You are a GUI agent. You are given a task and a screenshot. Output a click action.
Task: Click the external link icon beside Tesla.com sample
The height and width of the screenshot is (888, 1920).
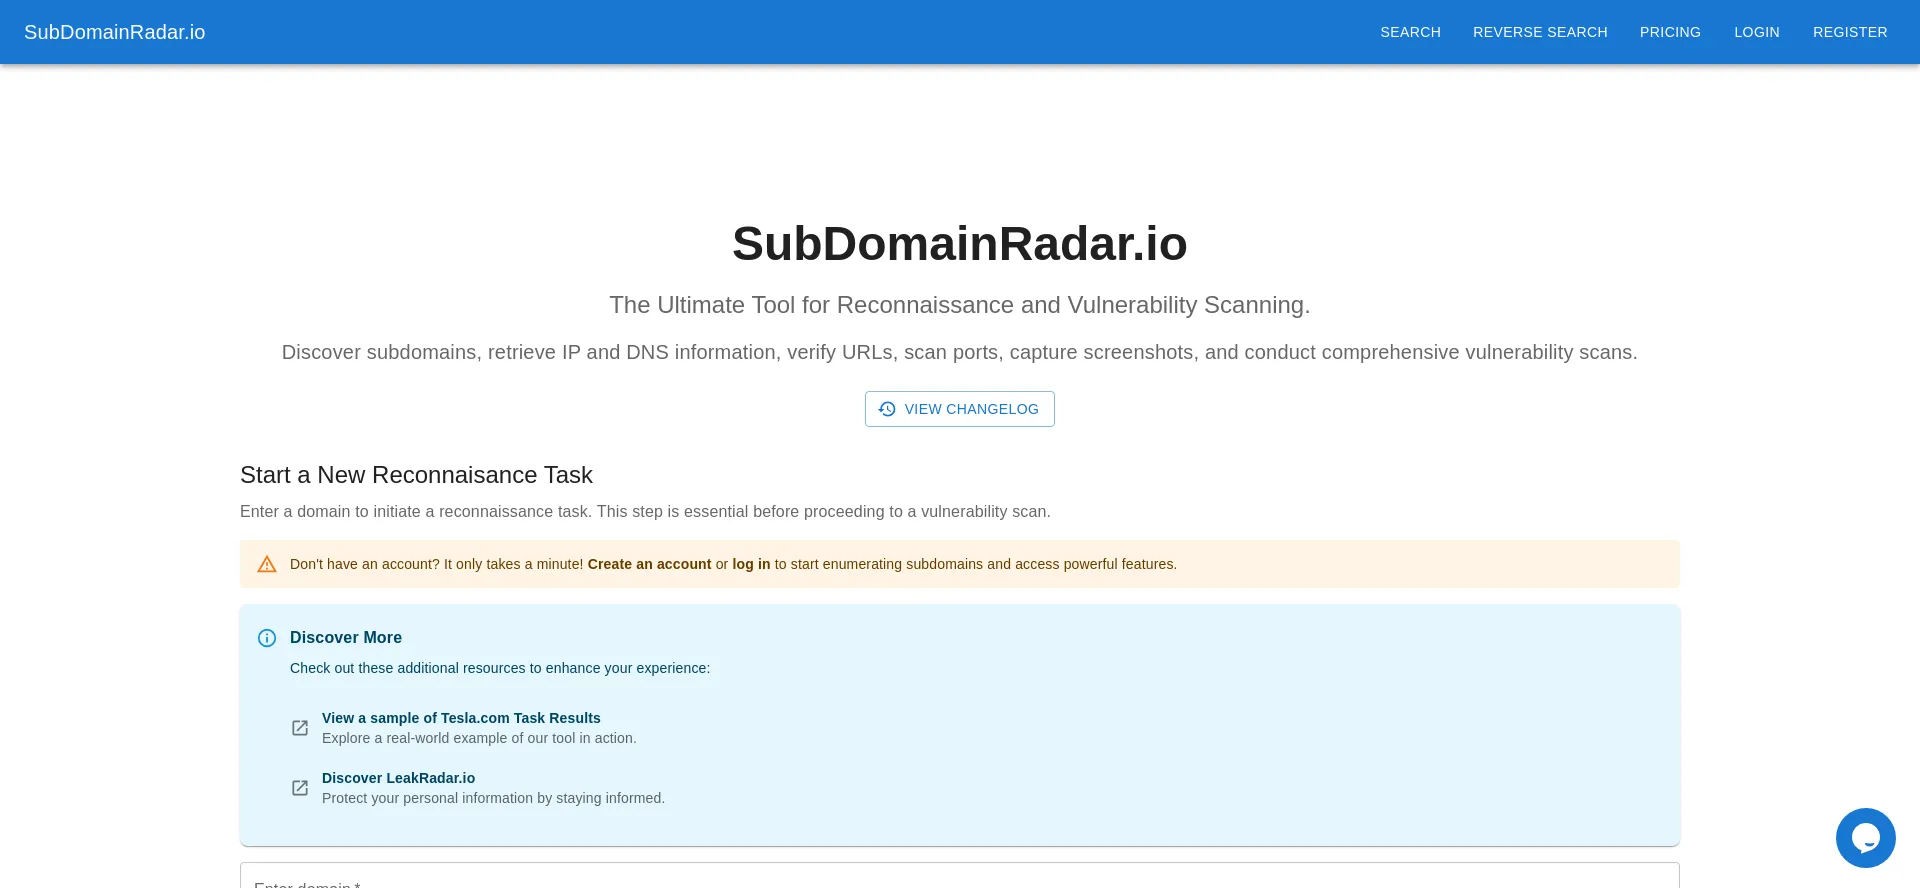point(300,728)
